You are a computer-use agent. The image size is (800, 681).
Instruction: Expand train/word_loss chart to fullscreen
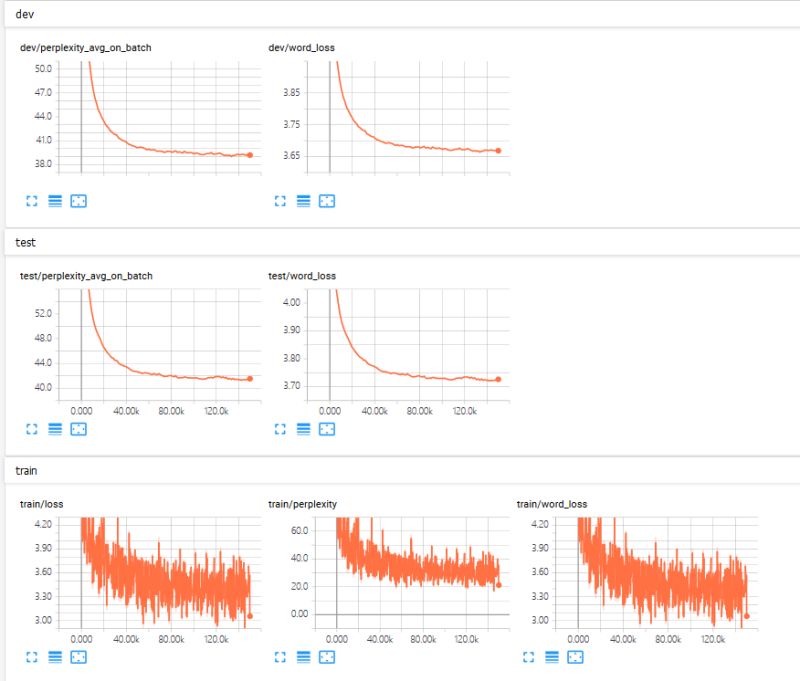[527, 656]
